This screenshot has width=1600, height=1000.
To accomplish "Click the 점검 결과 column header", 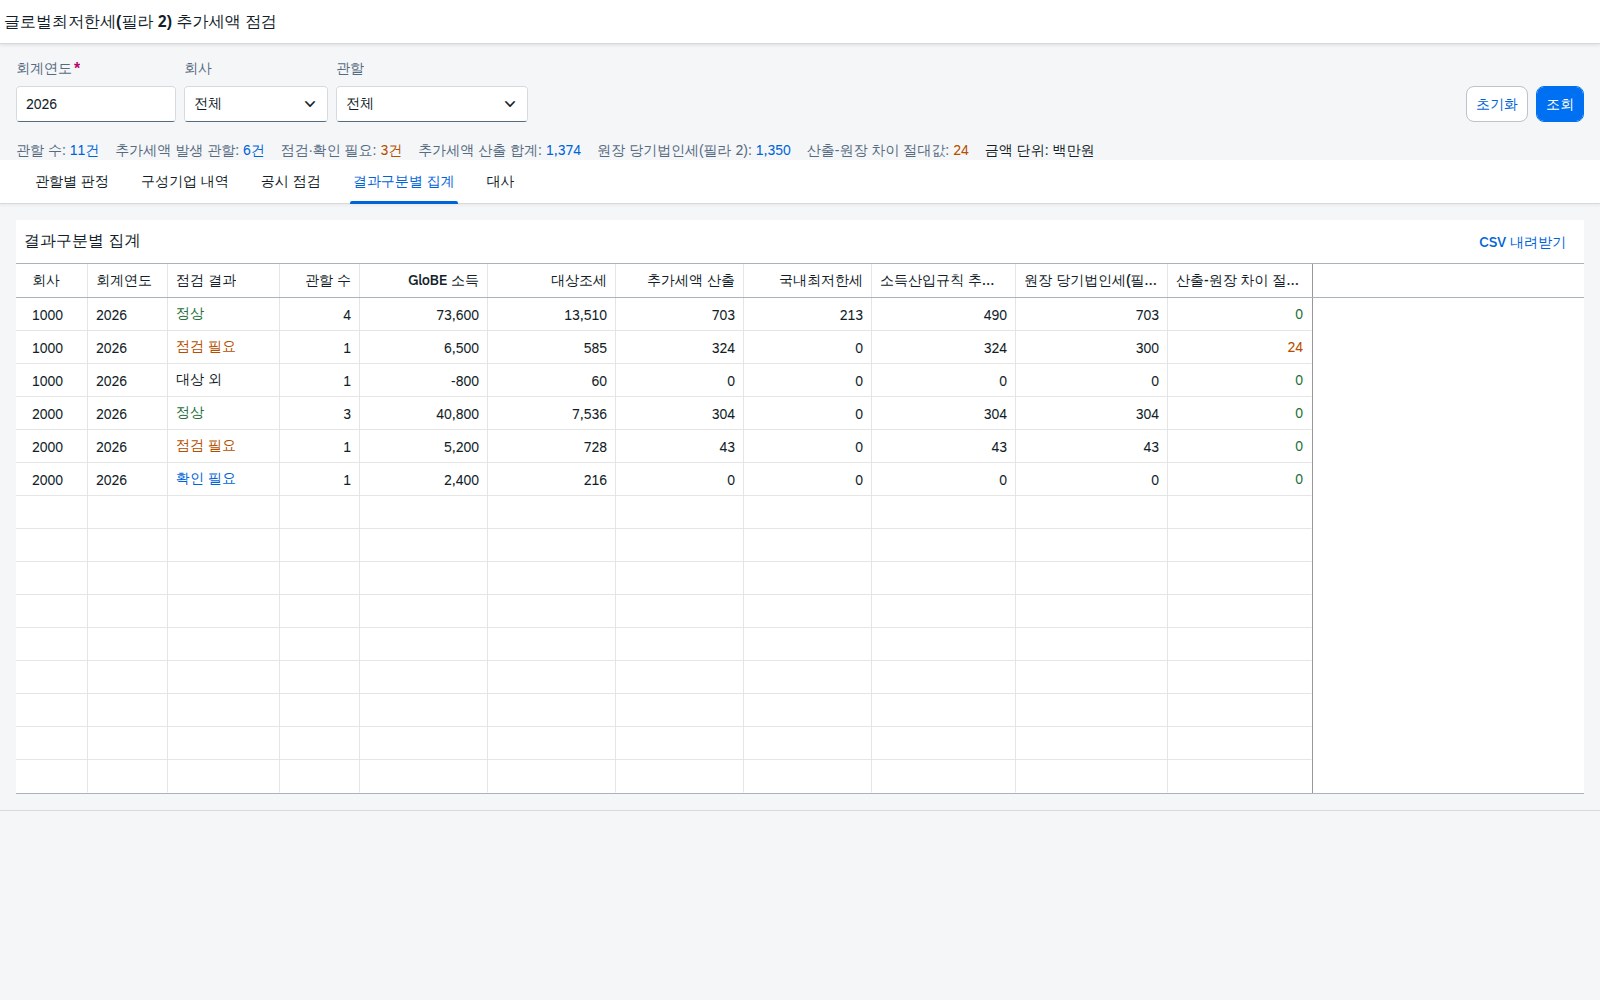I will [x=224, y=281].
